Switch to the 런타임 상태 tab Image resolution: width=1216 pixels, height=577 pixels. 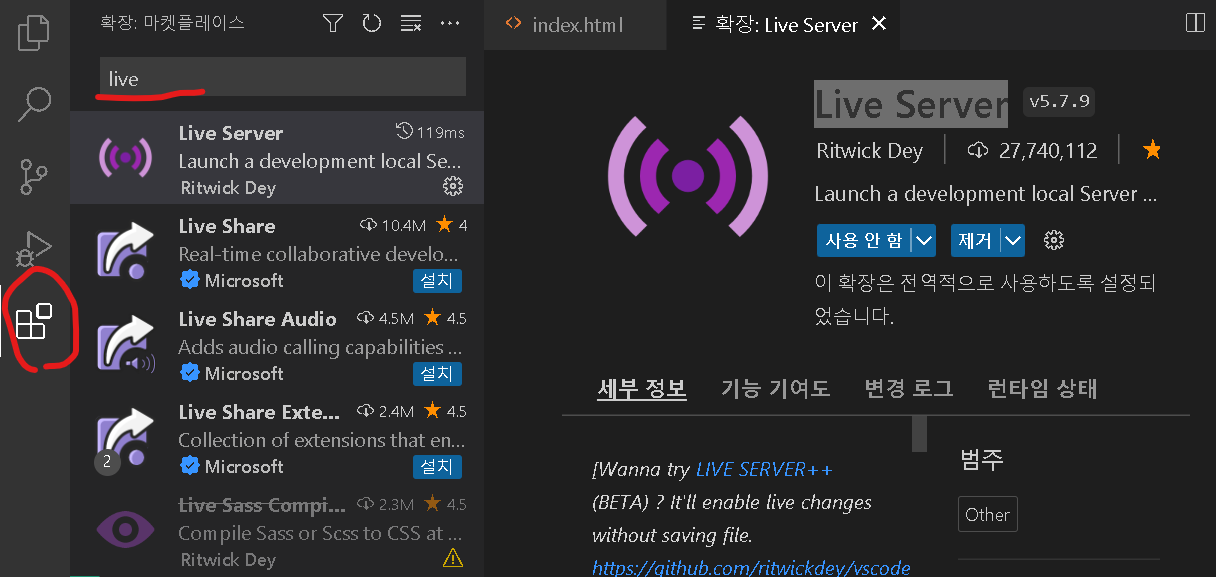[x=1042, y=388]
